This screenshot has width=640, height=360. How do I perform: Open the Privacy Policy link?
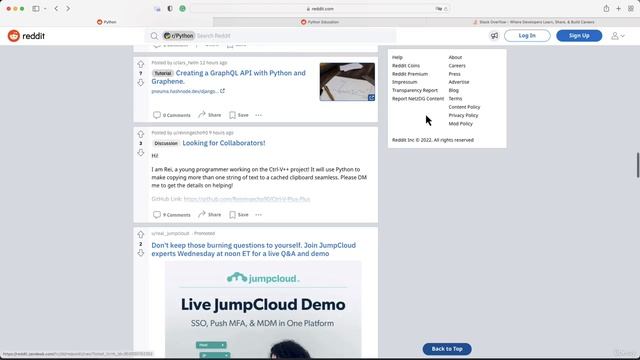463,116
